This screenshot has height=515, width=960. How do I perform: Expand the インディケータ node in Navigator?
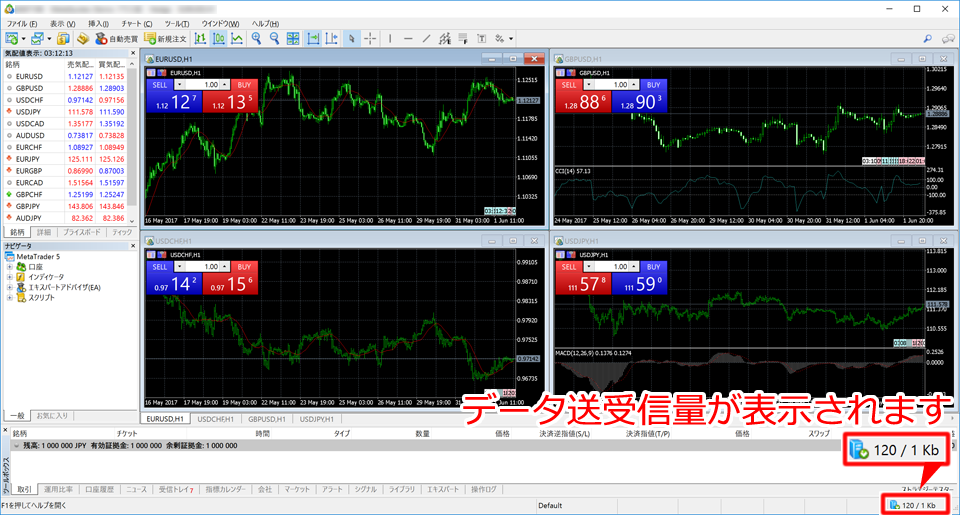9,277
